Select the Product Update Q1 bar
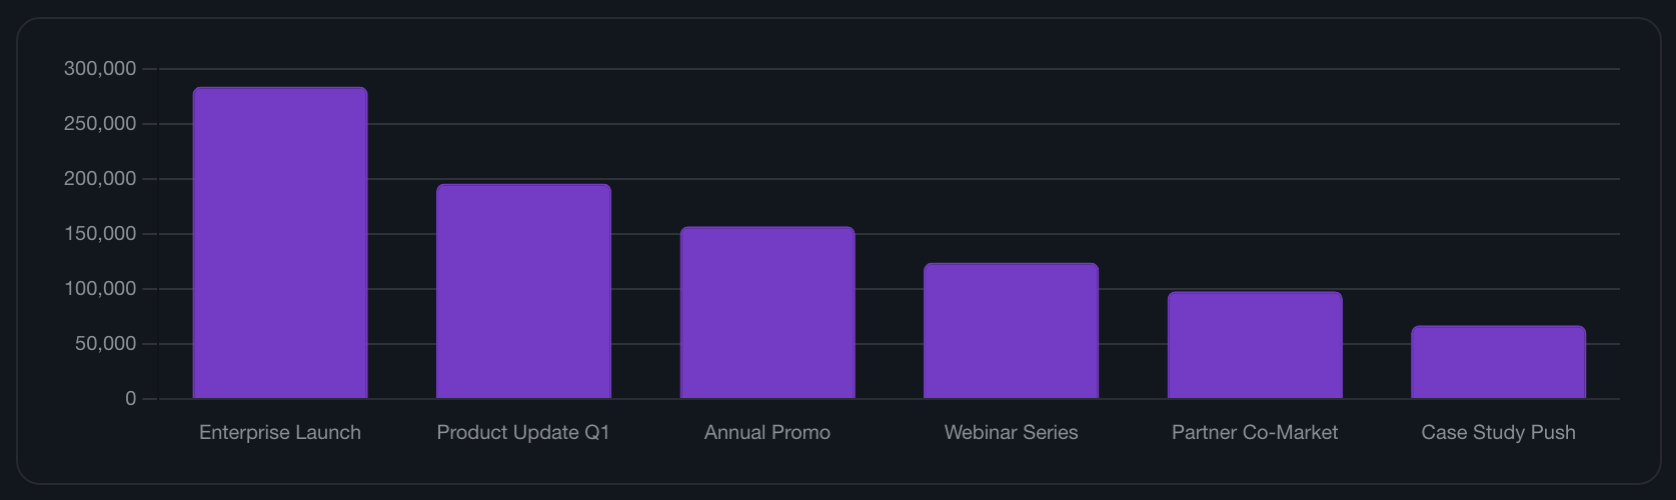Viewport: 1676px width, 500px height. pos(523,291)
